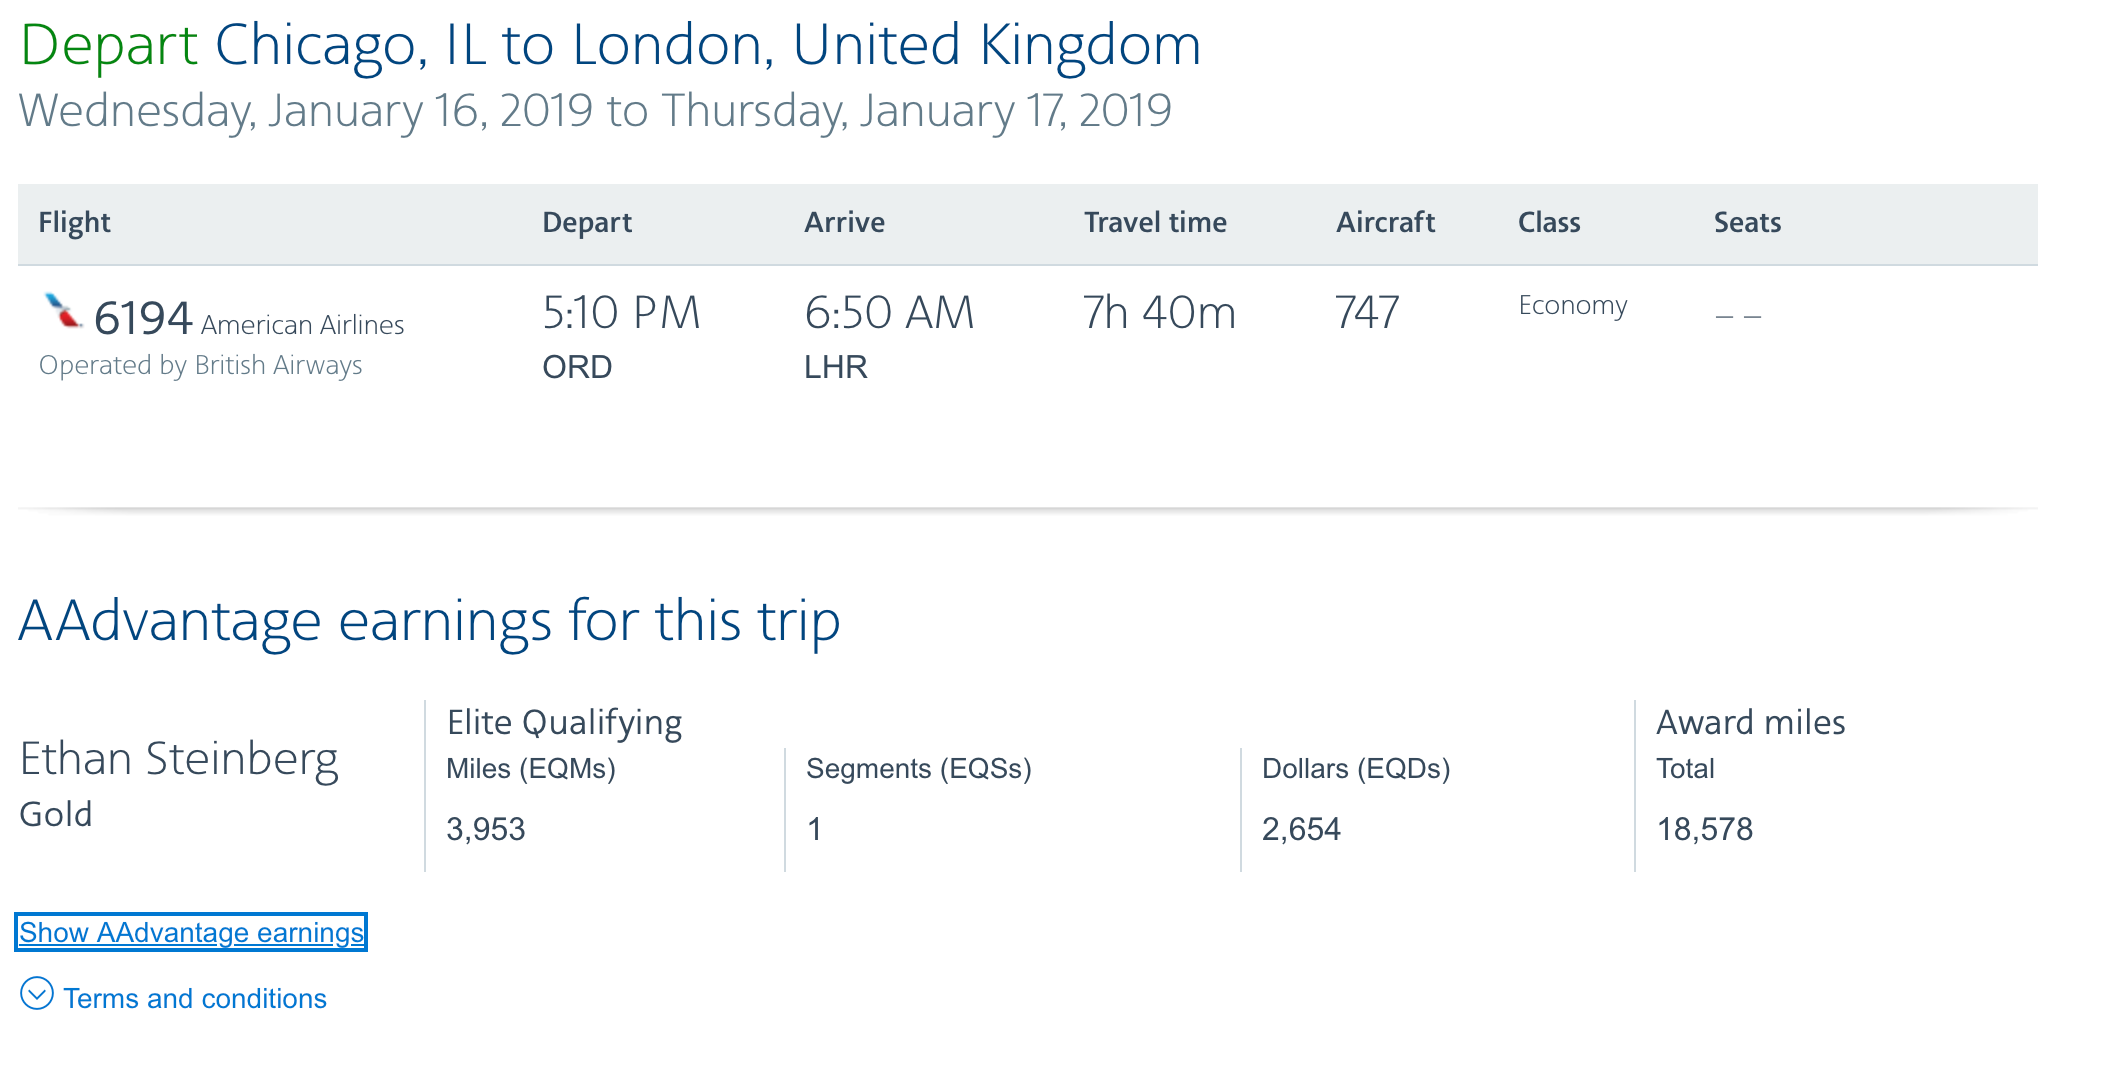
Task: Click the Terms and conditions text link
Action: [x=195, y=998]
